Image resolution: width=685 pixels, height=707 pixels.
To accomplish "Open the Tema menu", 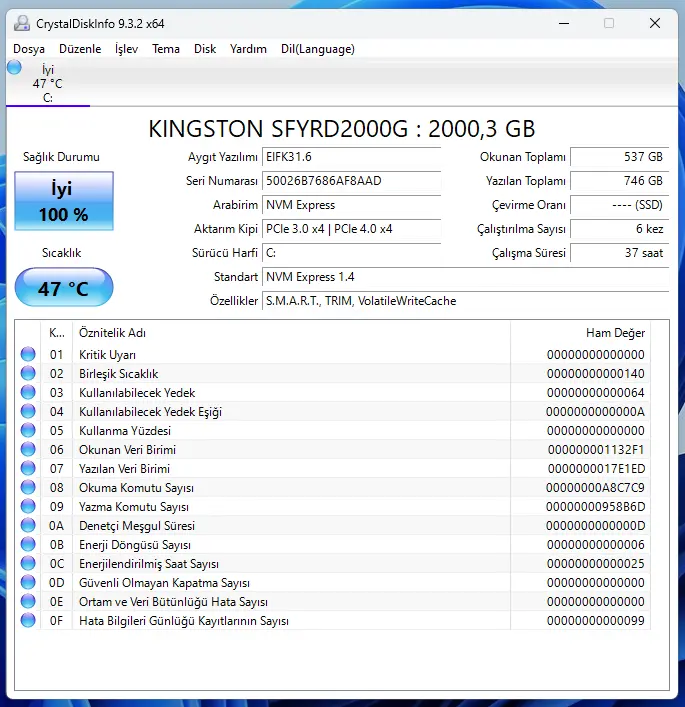I will click(x=166, y=49).
